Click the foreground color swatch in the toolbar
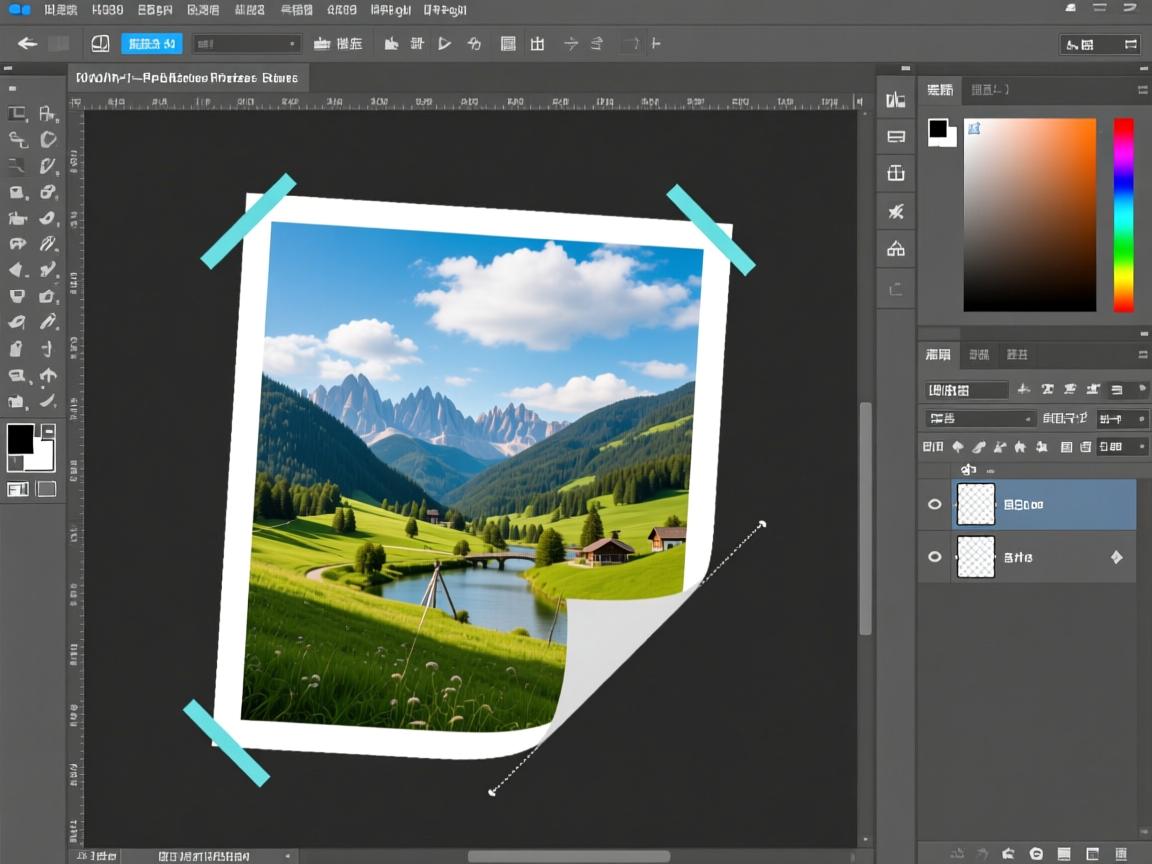 [x=20, y=440]
